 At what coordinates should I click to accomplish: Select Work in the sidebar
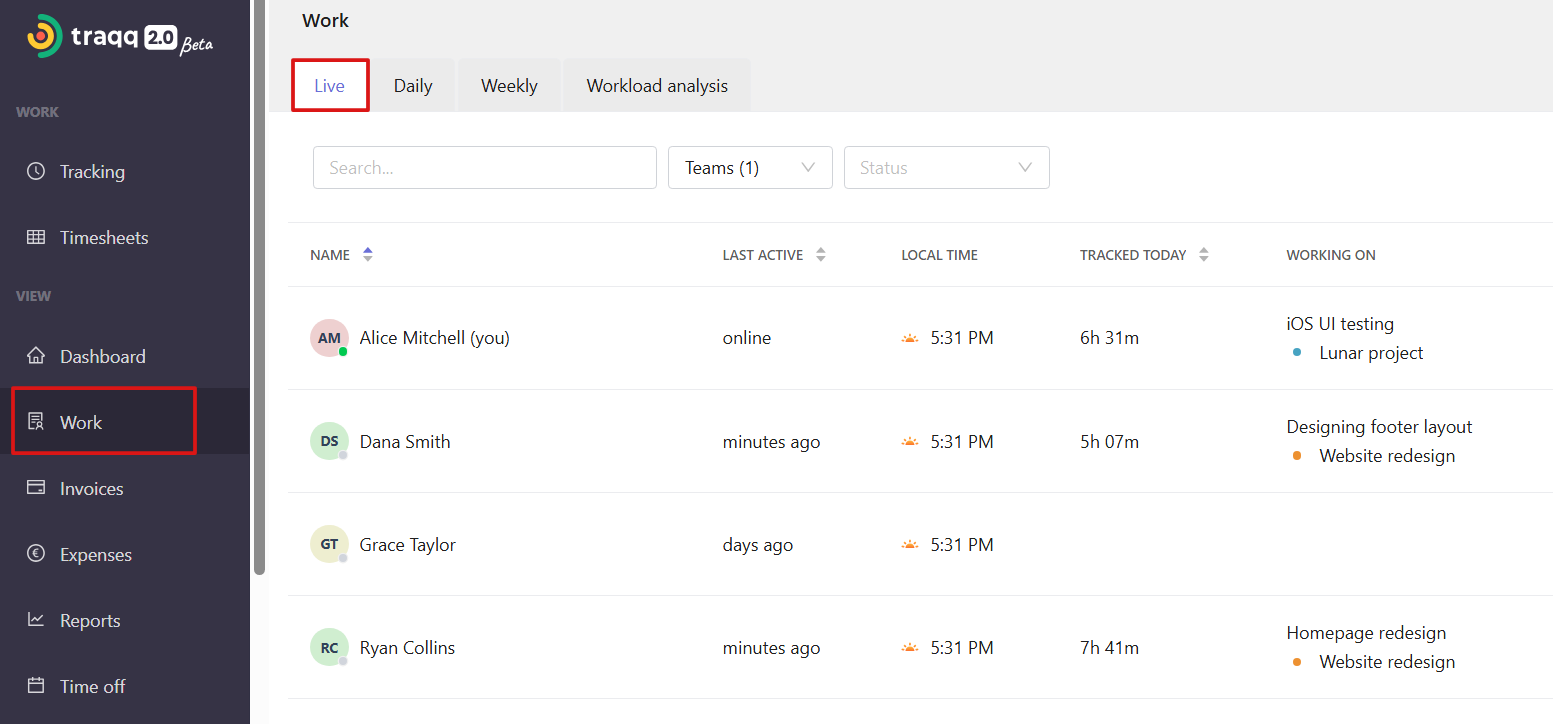pyautogui.click(x=125, y=422)
